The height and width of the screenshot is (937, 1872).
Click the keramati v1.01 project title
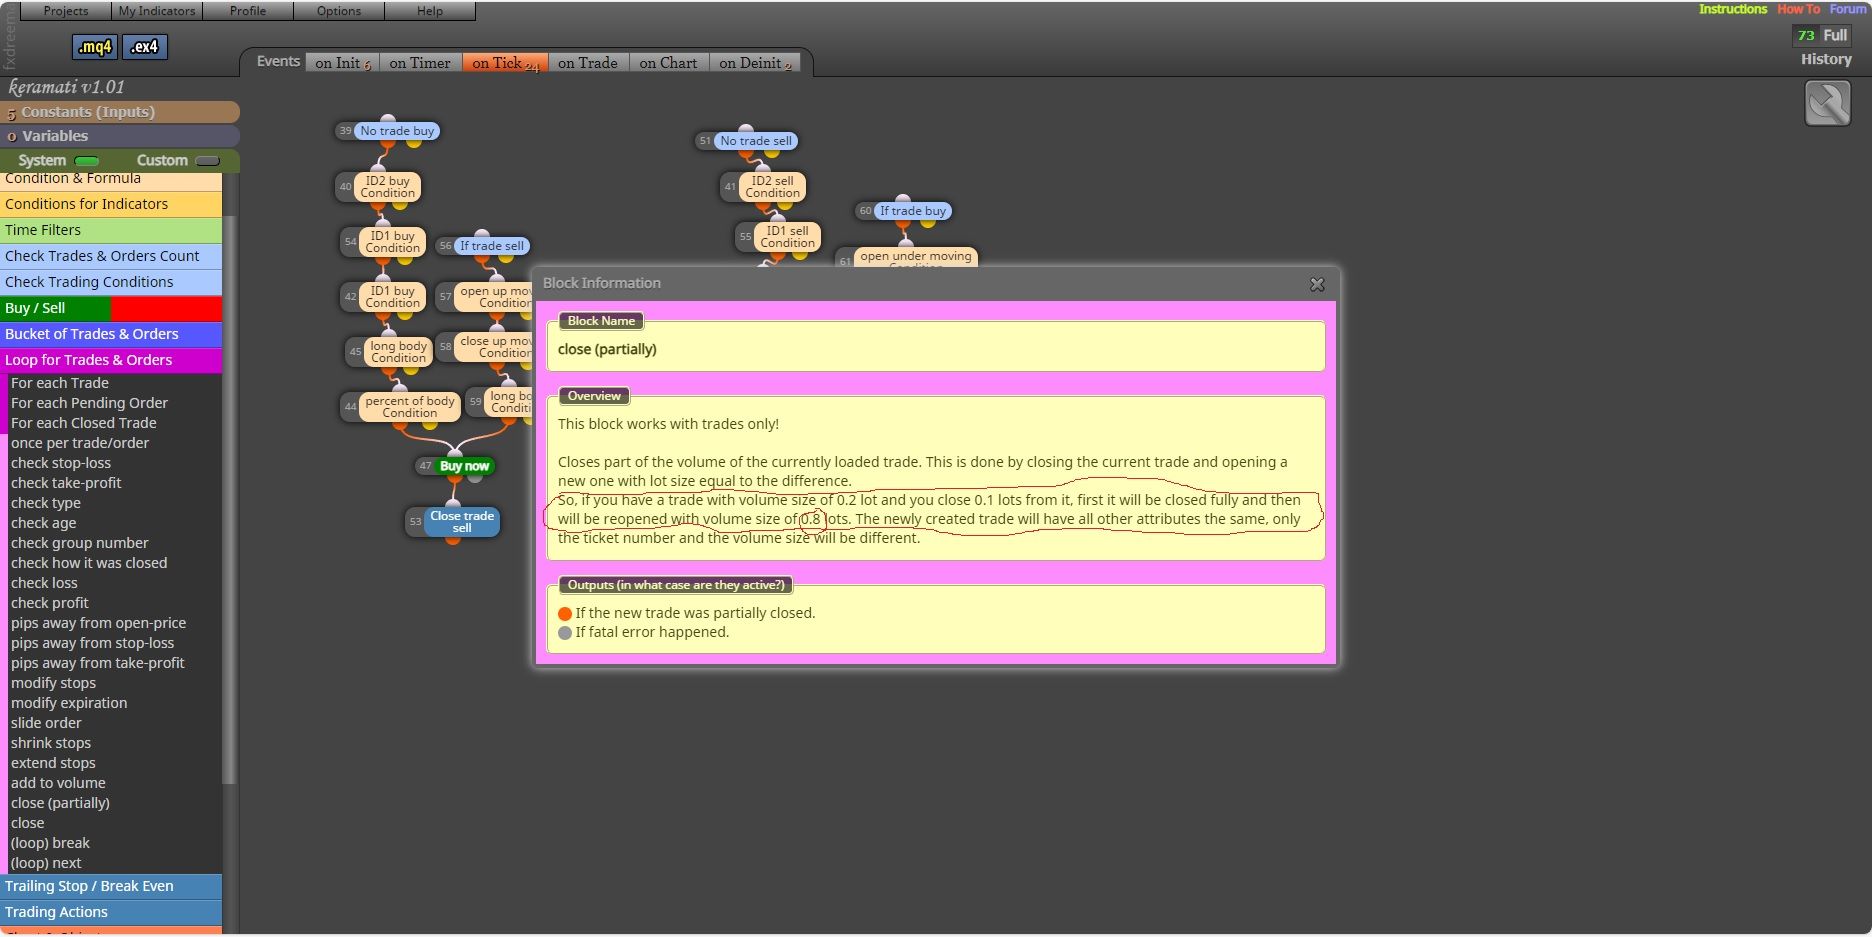66,87
